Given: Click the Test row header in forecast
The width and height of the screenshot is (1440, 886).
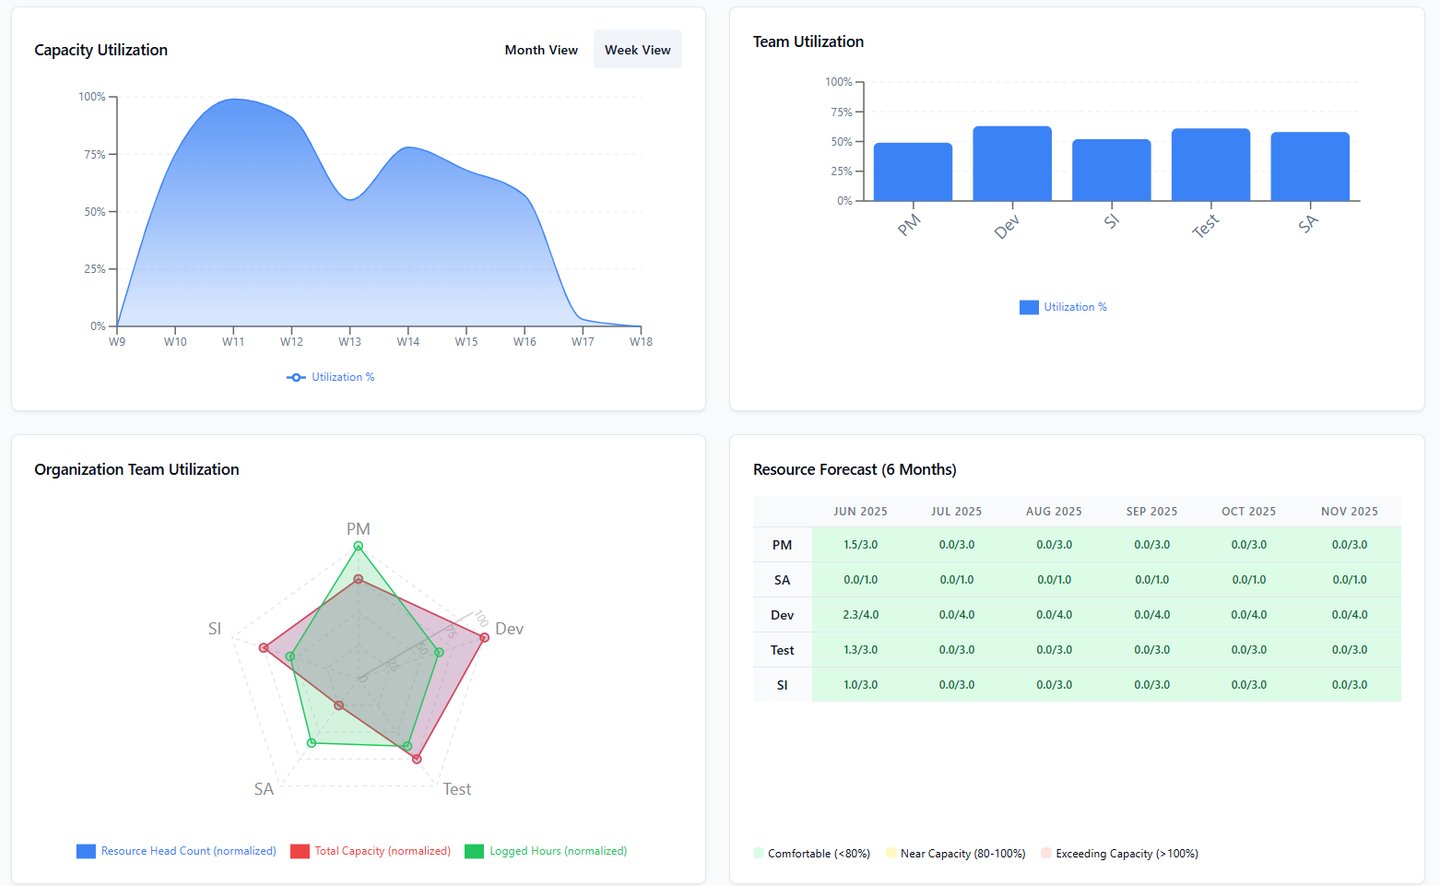Looking at the screenshot, I should coord(782,650).
